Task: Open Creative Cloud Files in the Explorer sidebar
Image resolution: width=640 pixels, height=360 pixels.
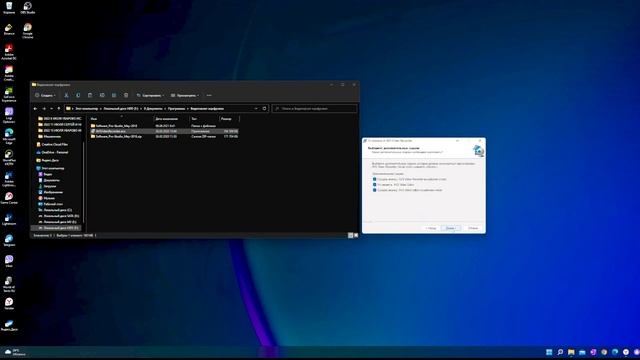Action: [52, 144]
